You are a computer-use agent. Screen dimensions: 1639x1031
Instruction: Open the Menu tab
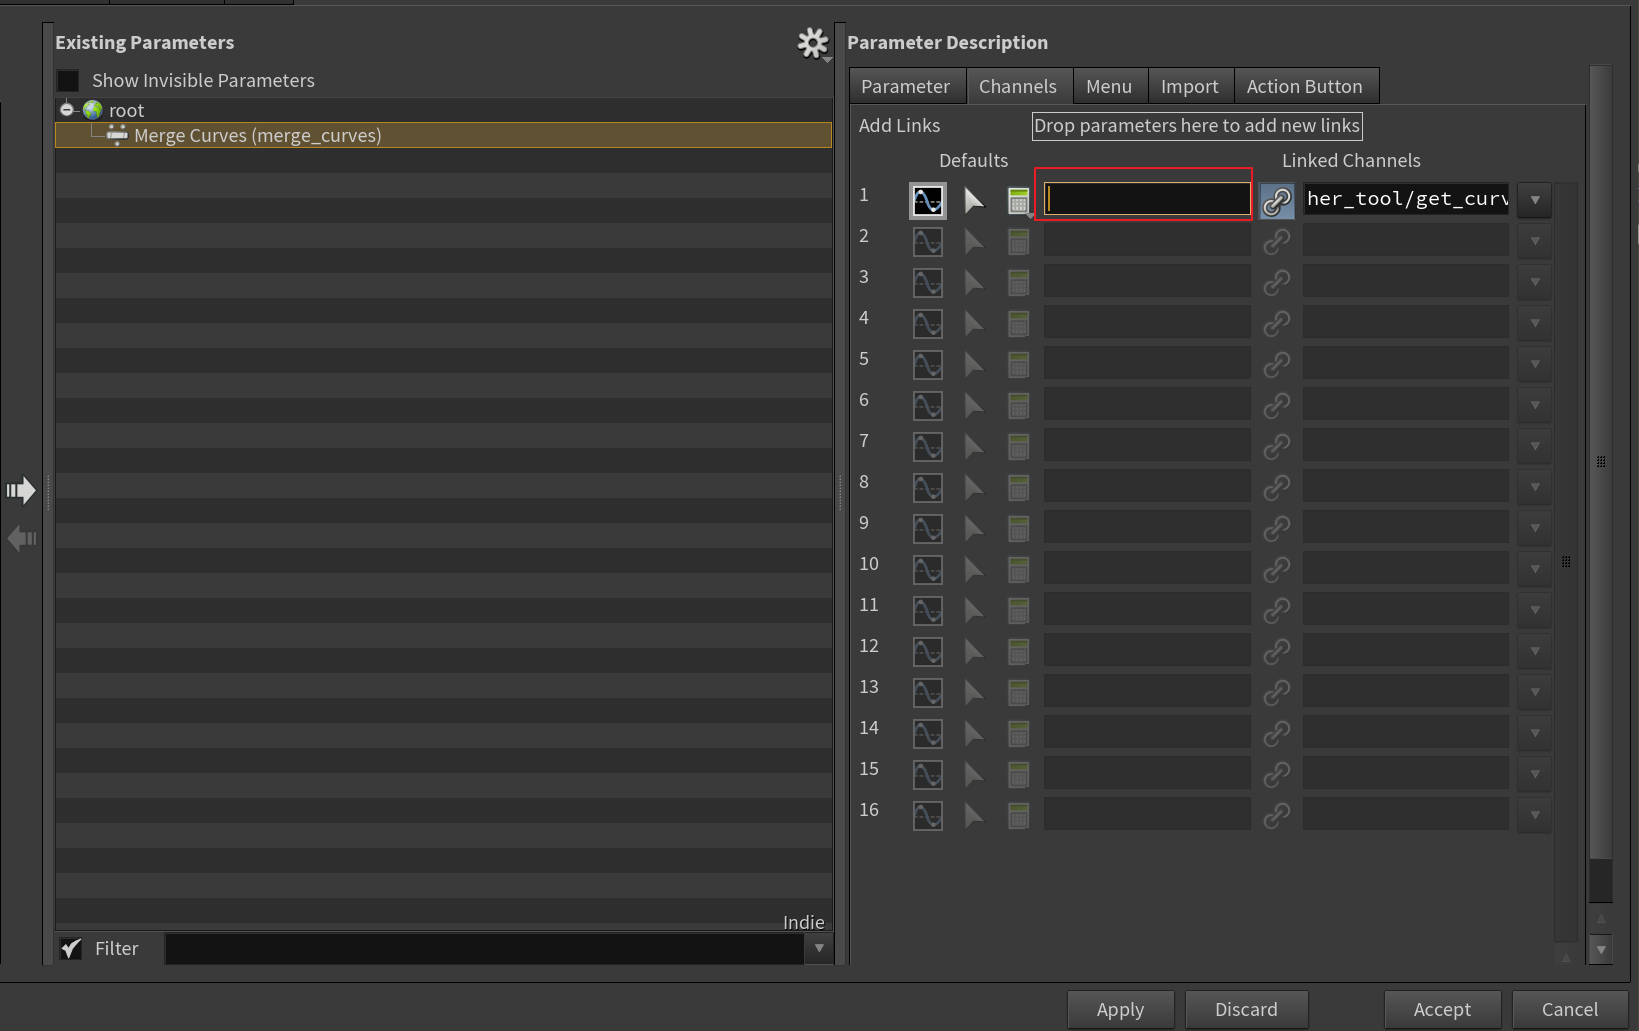pyautogui.click(x=1110, y=87)
